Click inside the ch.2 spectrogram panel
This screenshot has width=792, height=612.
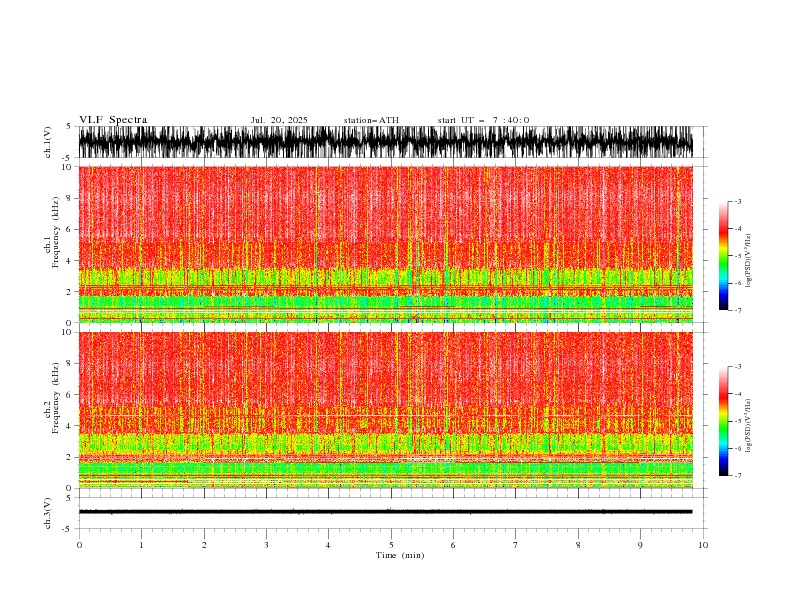(385, 410)
